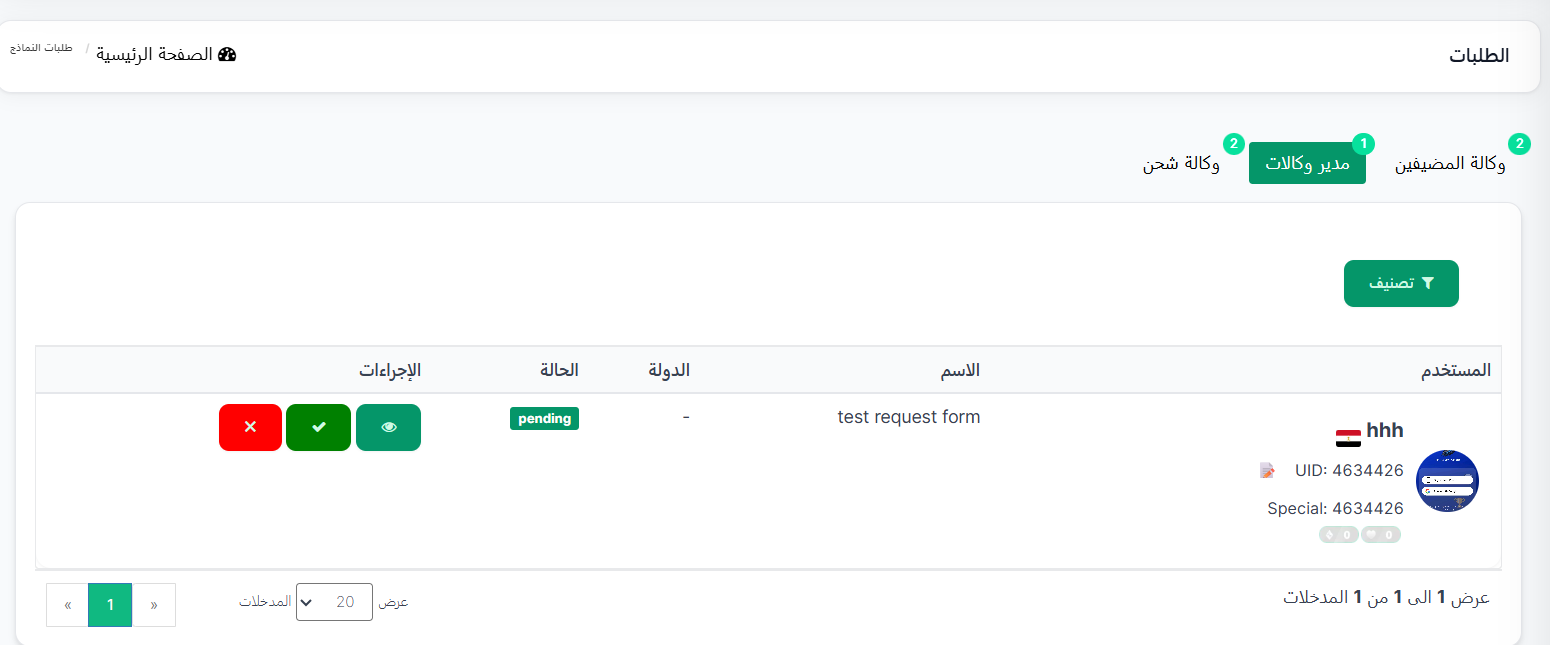Open the تصنيف filter button
The image size is (1550, 645).
point(1401,283)
